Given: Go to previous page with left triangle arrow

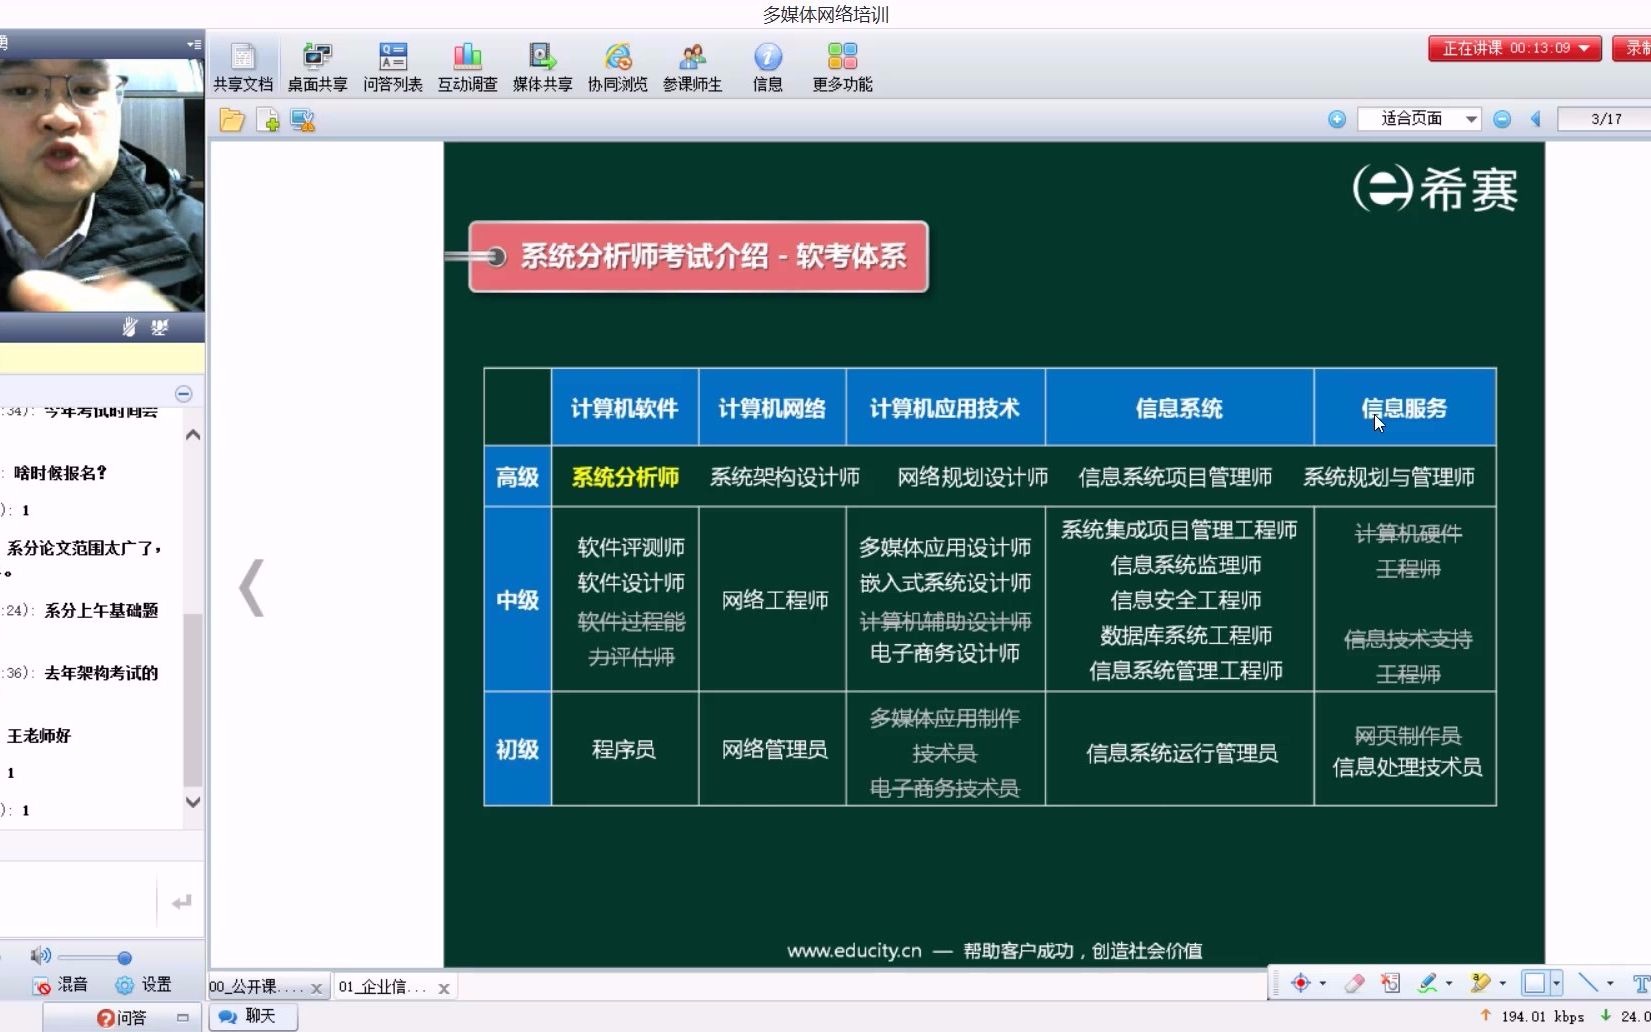Looking at the screenshot, I should pyautogui.click(x=1536, y=119).
